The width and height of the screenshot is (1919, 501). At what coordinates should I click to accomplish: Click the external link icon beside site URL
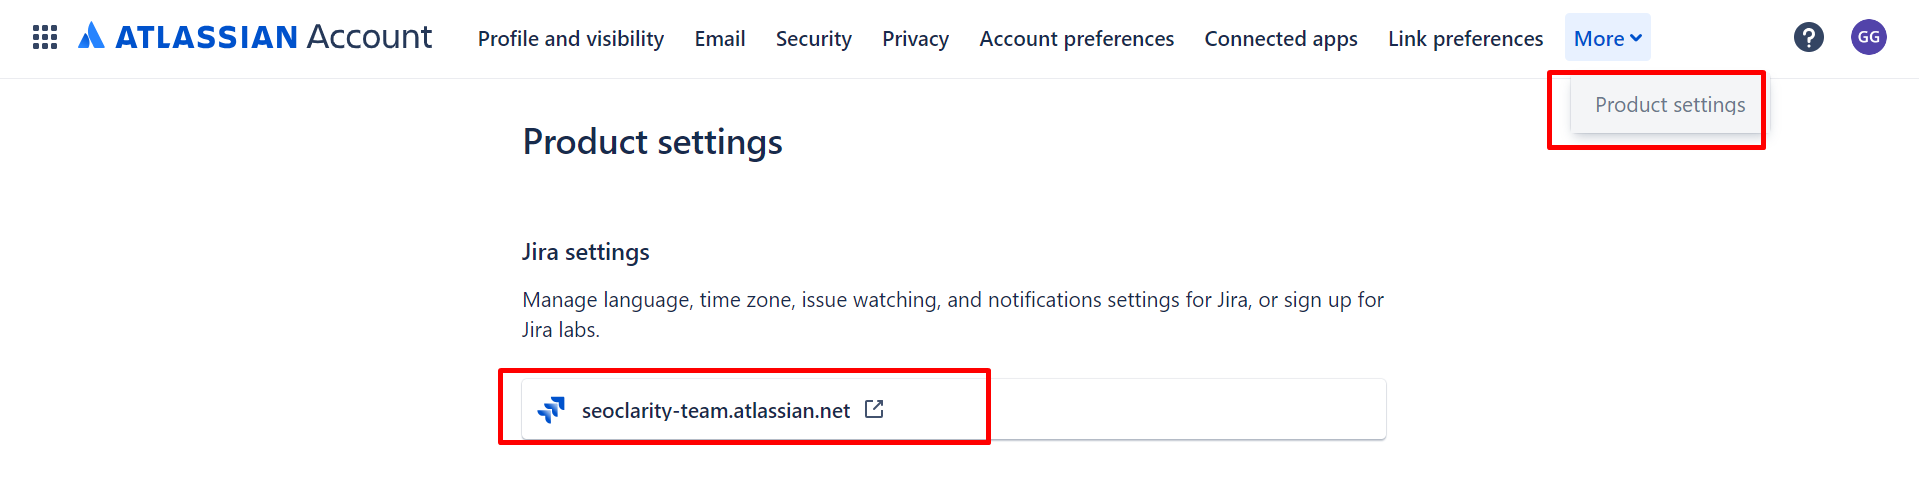874,409
